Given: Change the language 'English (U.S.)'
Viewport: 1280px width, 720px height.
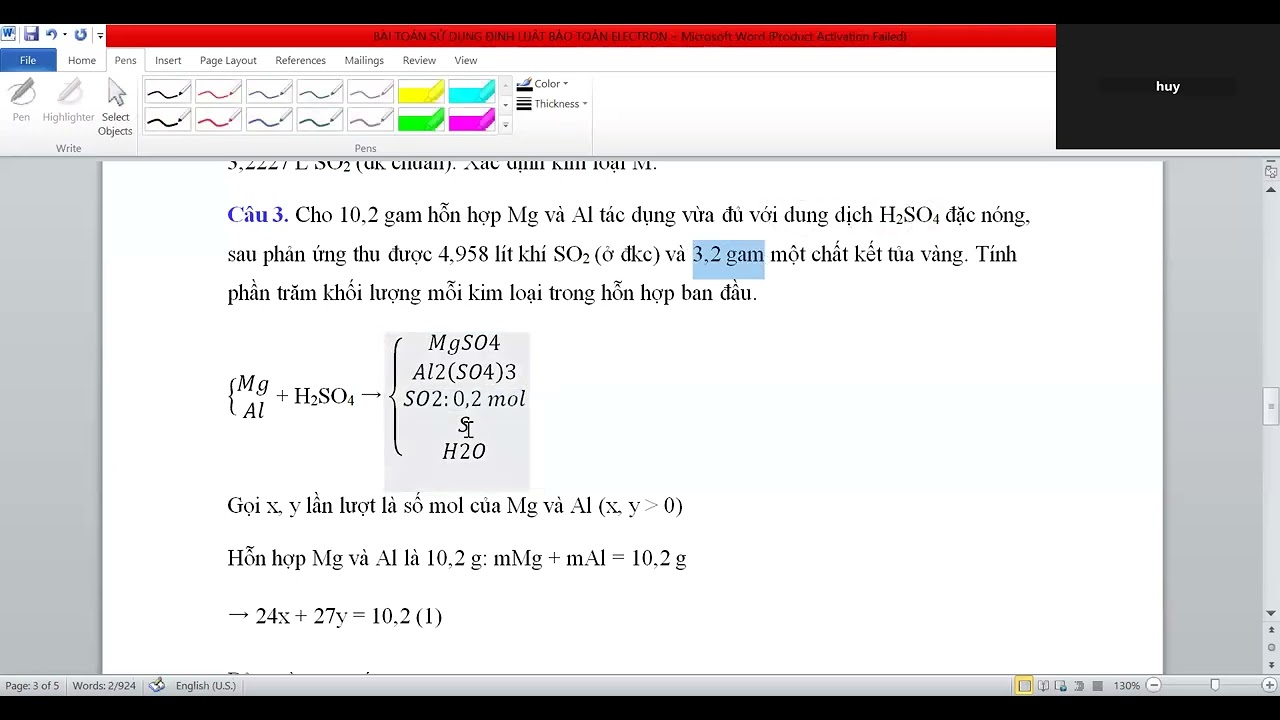Looking at the screenshot, I should coord(206,685).
